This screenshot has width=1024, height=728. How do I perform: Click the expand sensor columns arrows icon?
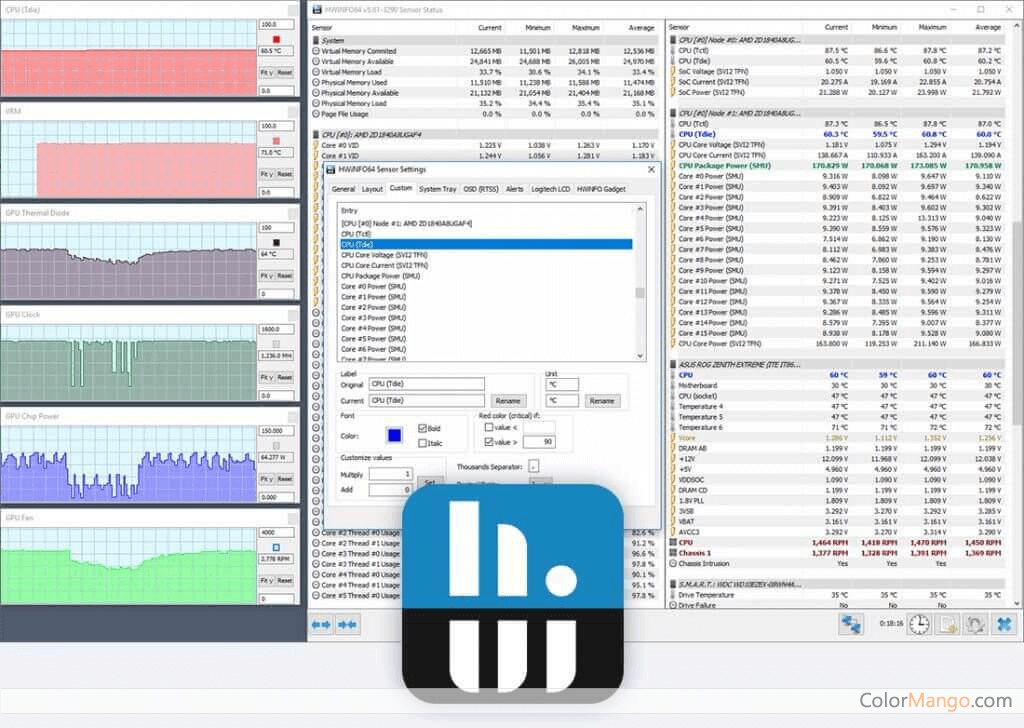pyautogui.click(x=321, y=625)
